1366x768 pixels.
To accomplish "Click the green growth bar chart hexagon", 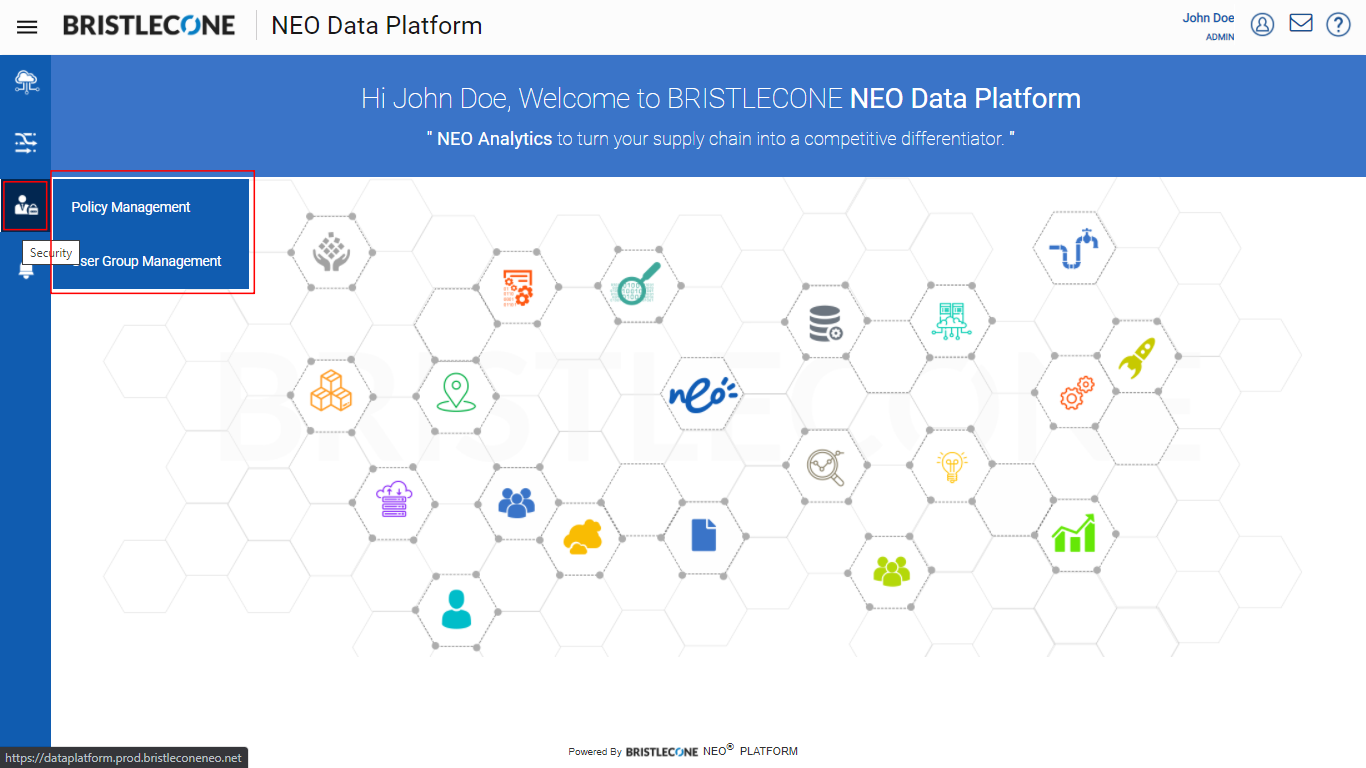I will 1074,535.
